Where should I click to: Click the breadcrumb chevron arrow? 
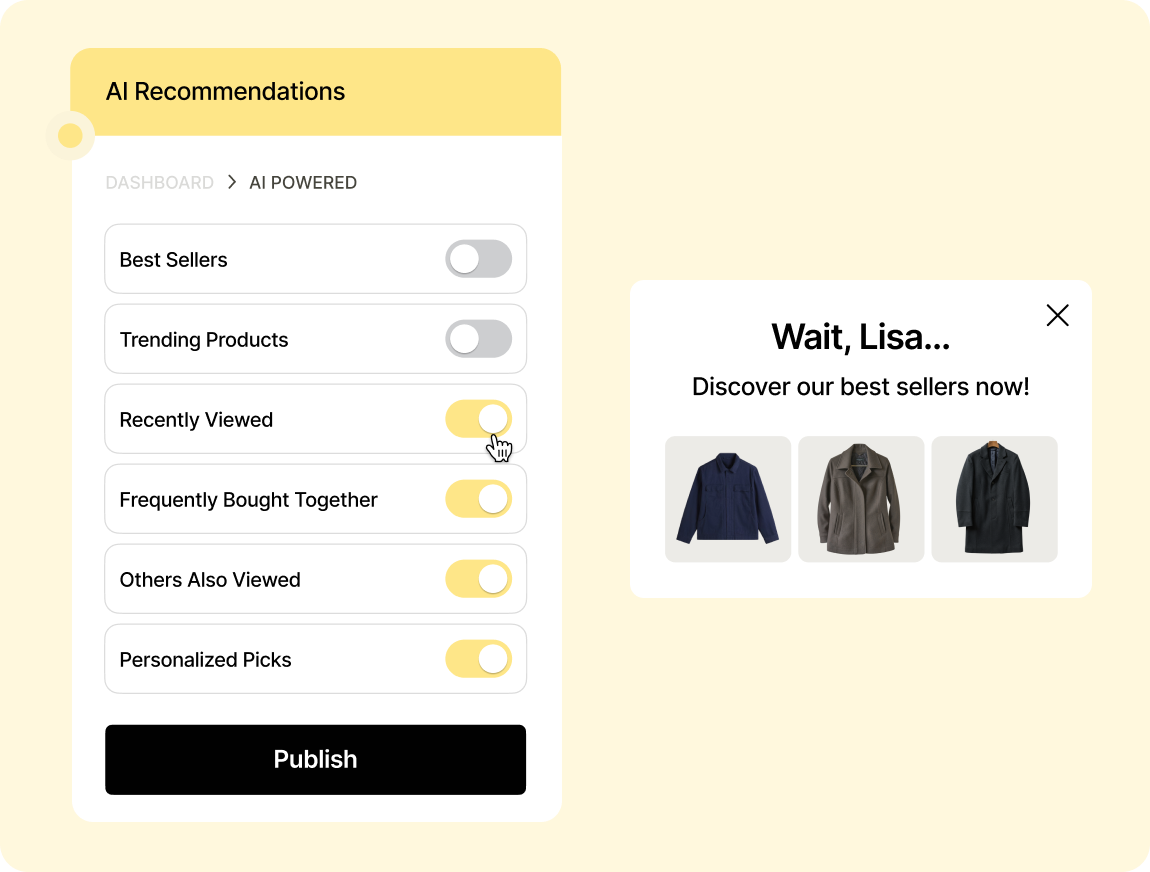click(x=232, y=182)
